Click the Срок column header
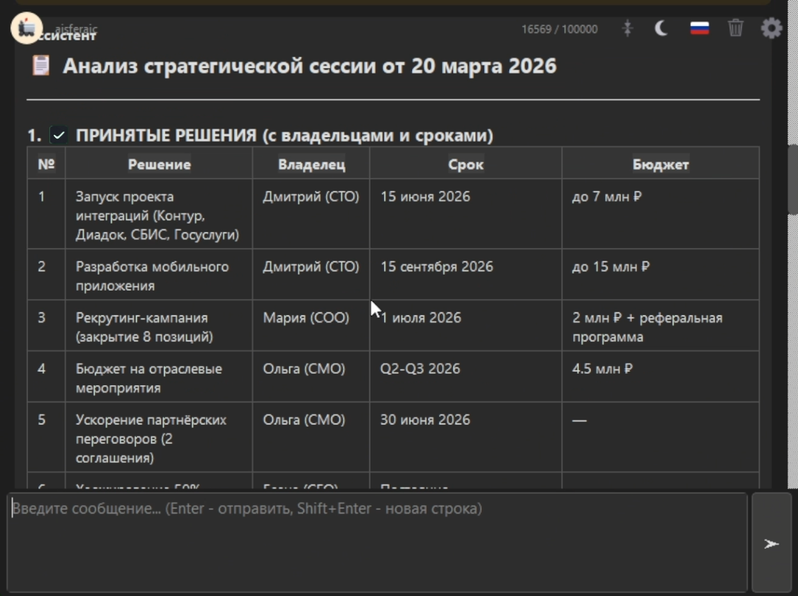Viewport: 798px width, 596px height. pos(465,164)
